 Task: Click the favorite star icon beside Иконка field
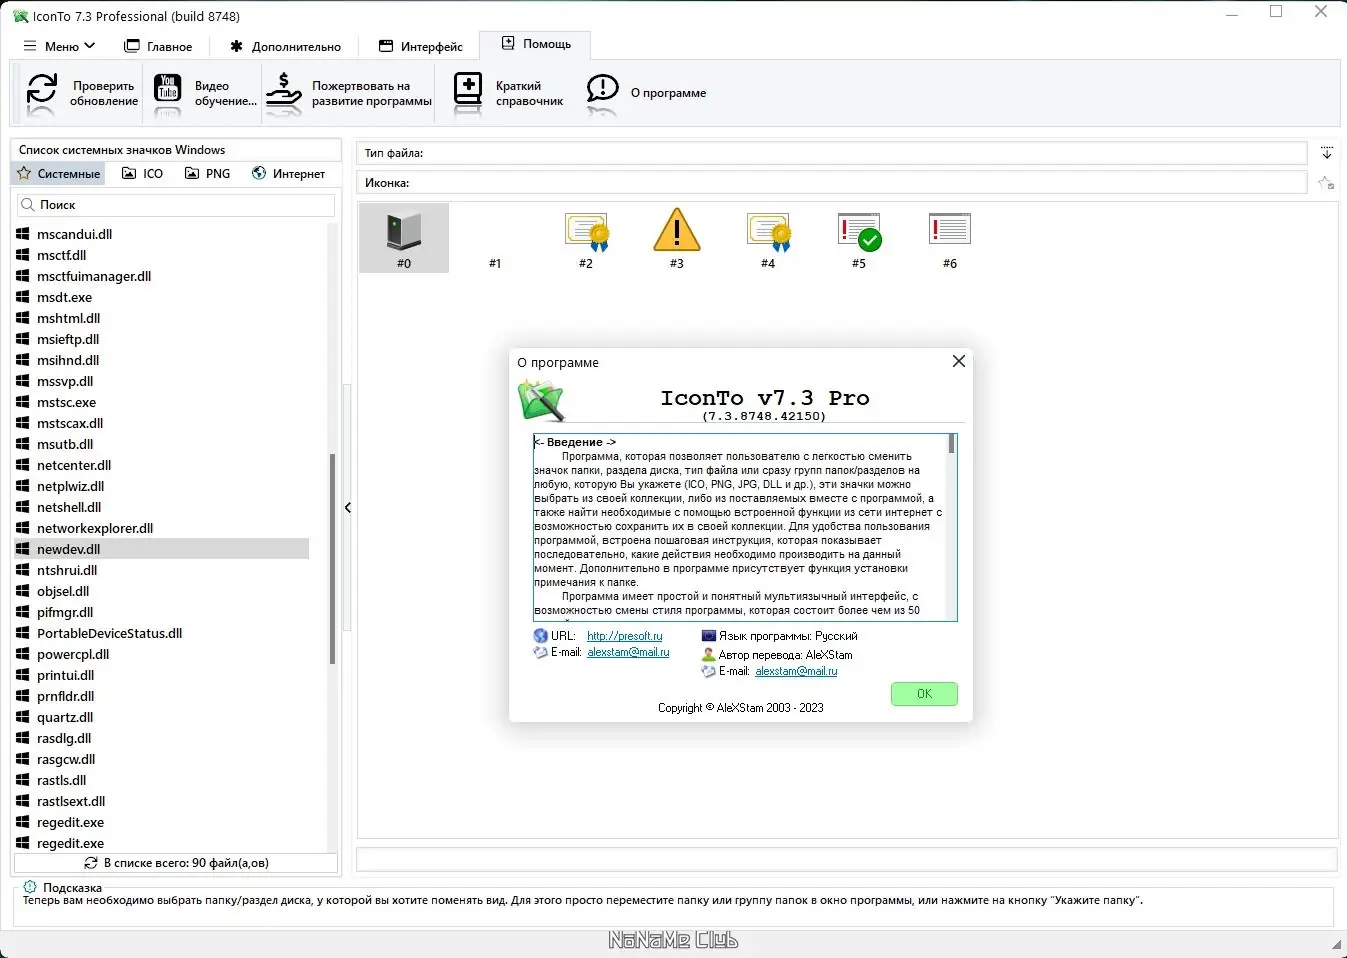pyautogui.click(x=1326, y=183)
